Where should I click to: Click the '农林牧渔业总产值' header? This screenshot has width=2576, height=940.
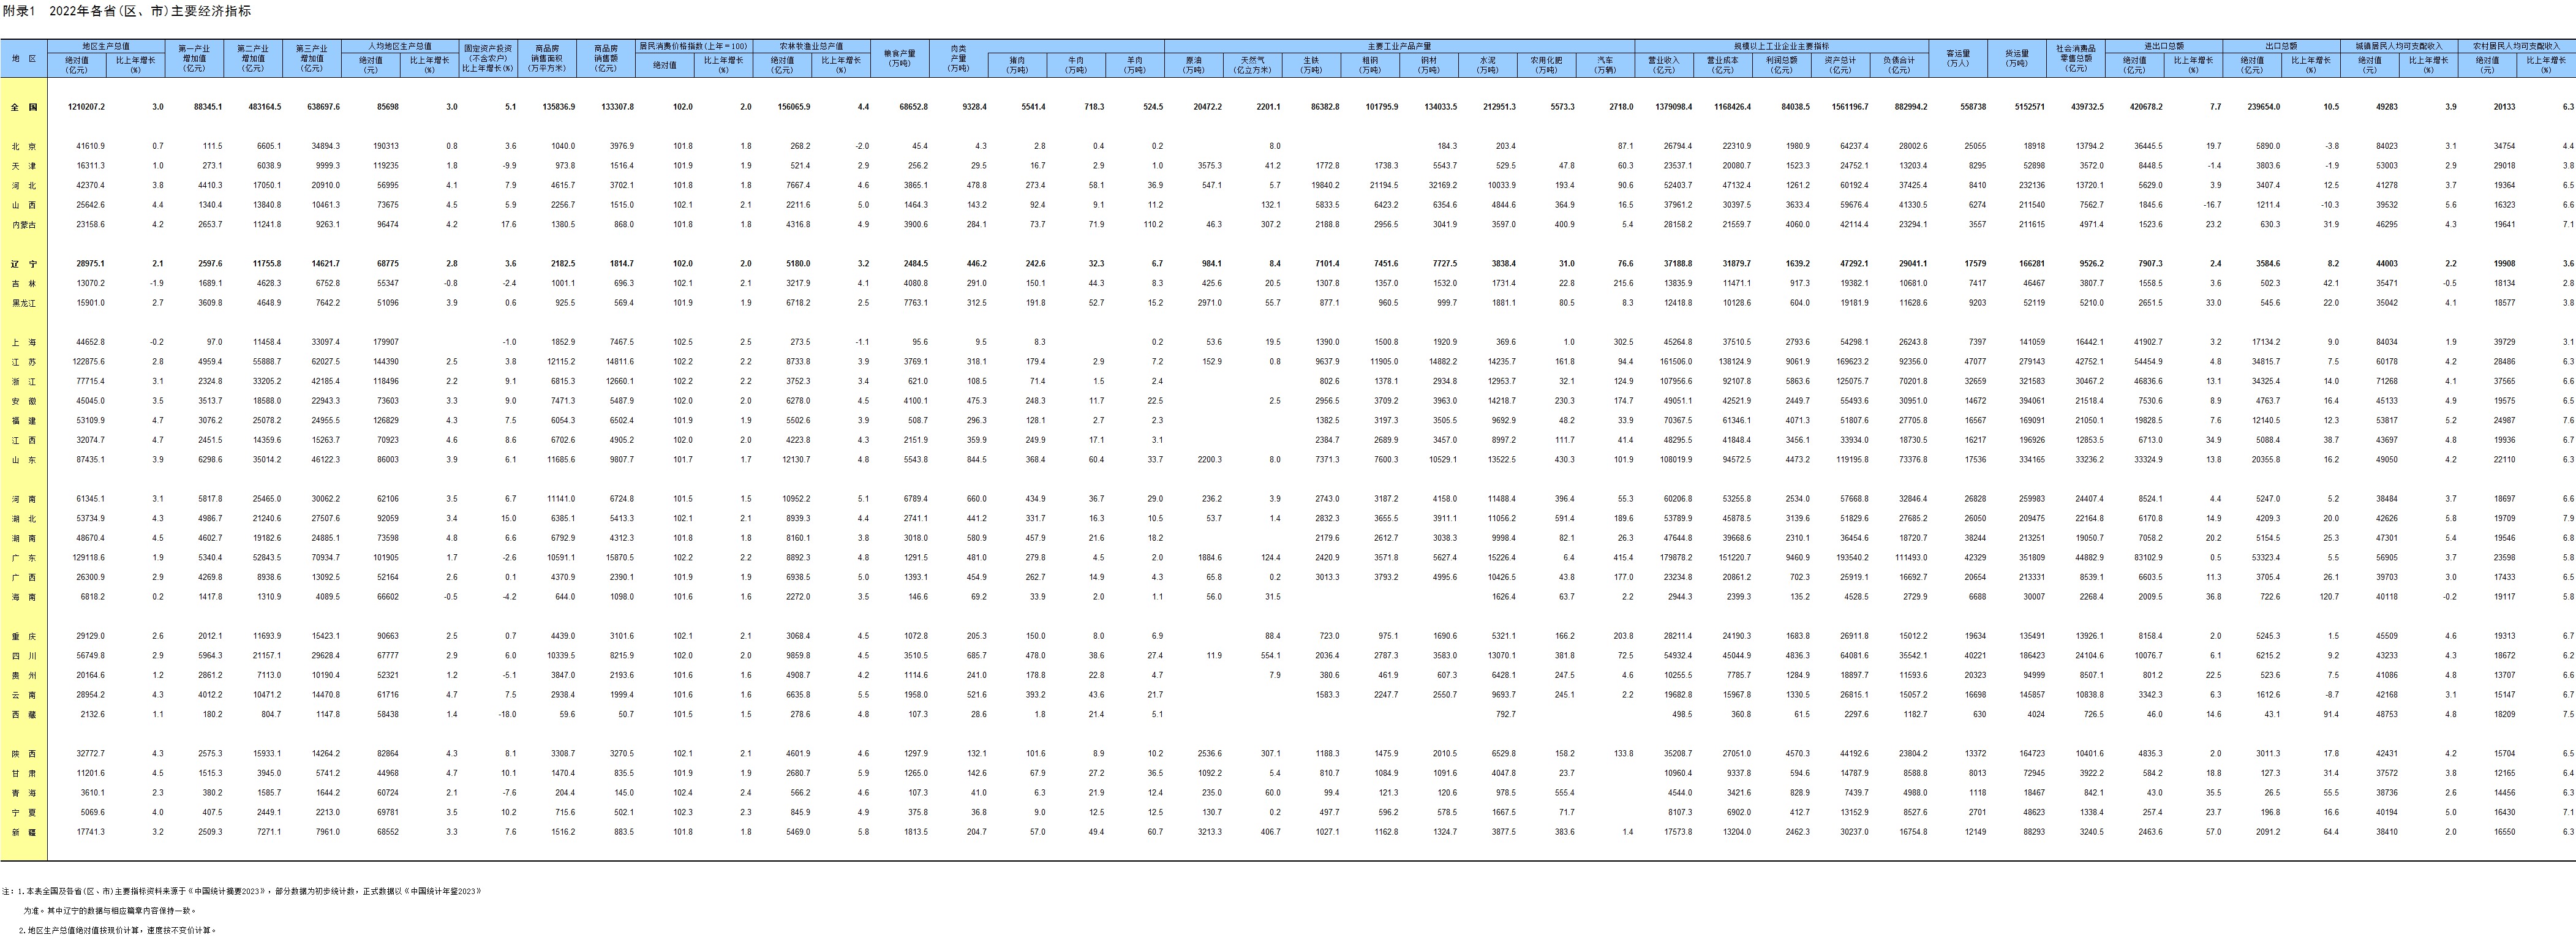(x=812, y=46)
